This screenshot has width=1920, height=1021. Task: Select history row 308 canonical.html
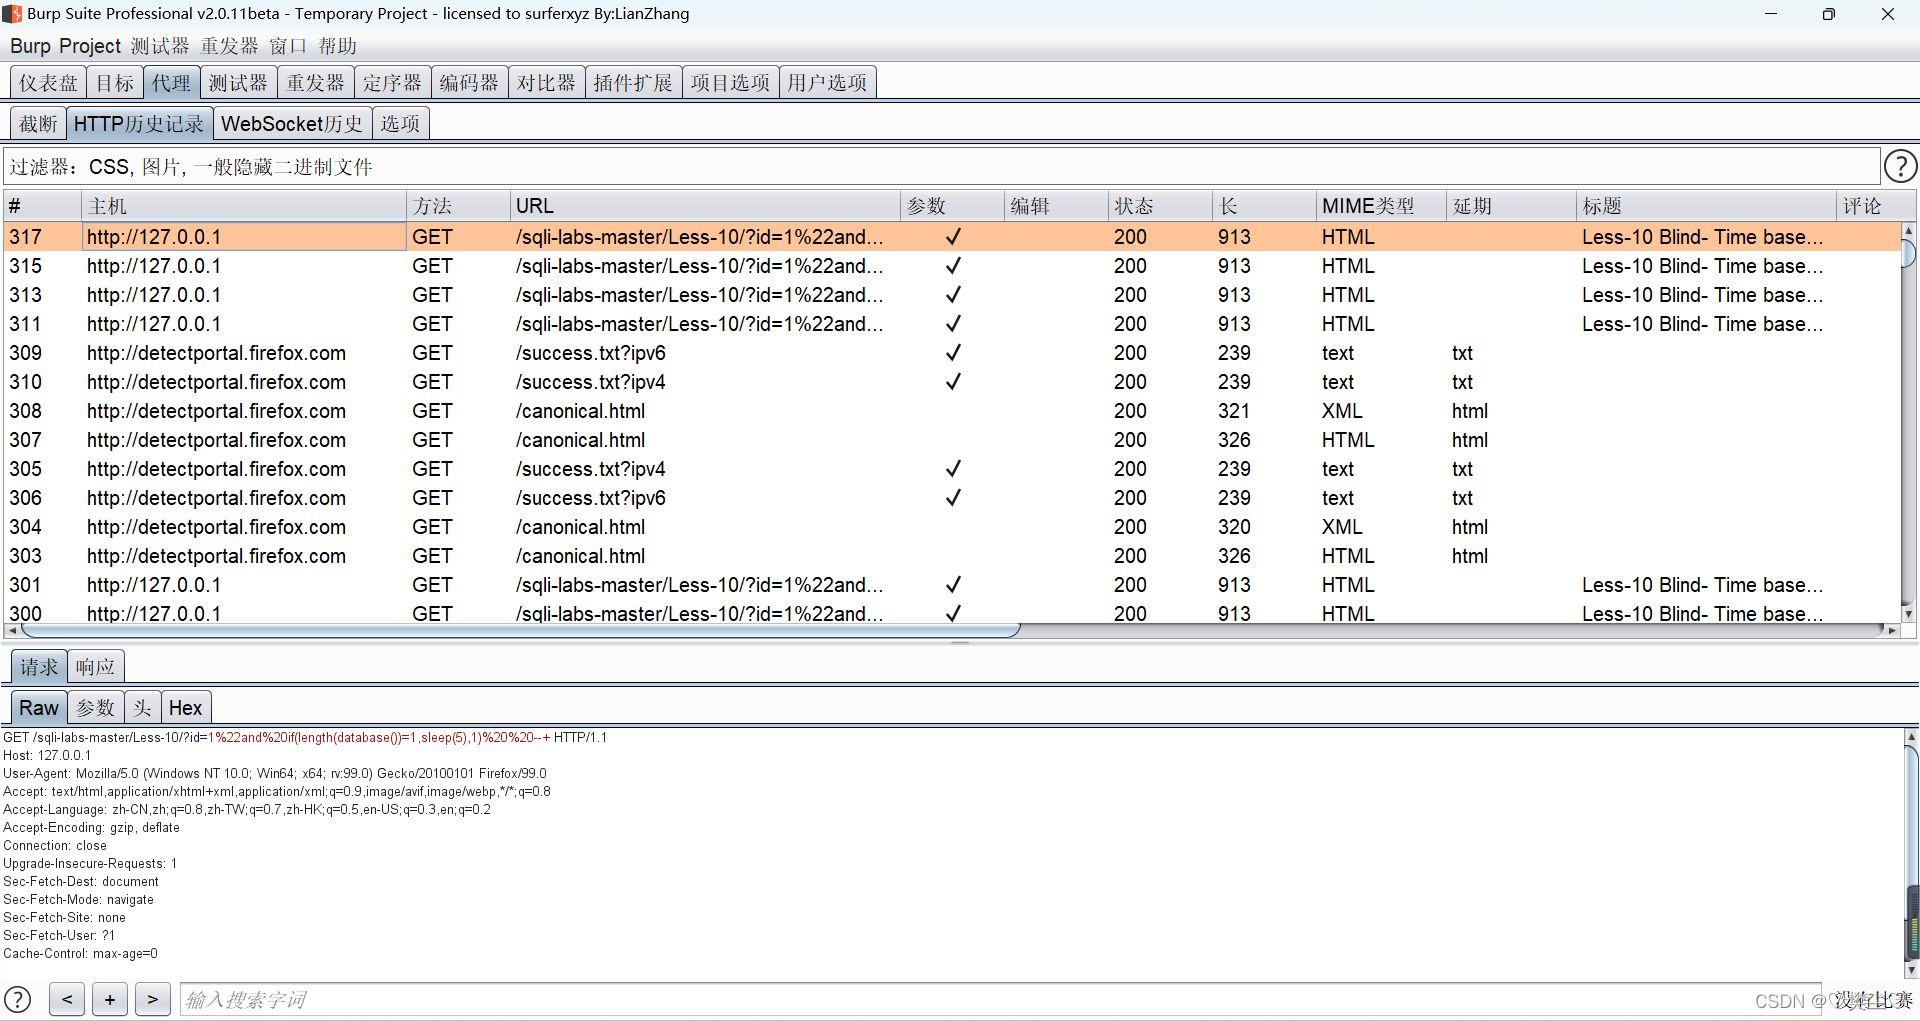click(950, 411)
